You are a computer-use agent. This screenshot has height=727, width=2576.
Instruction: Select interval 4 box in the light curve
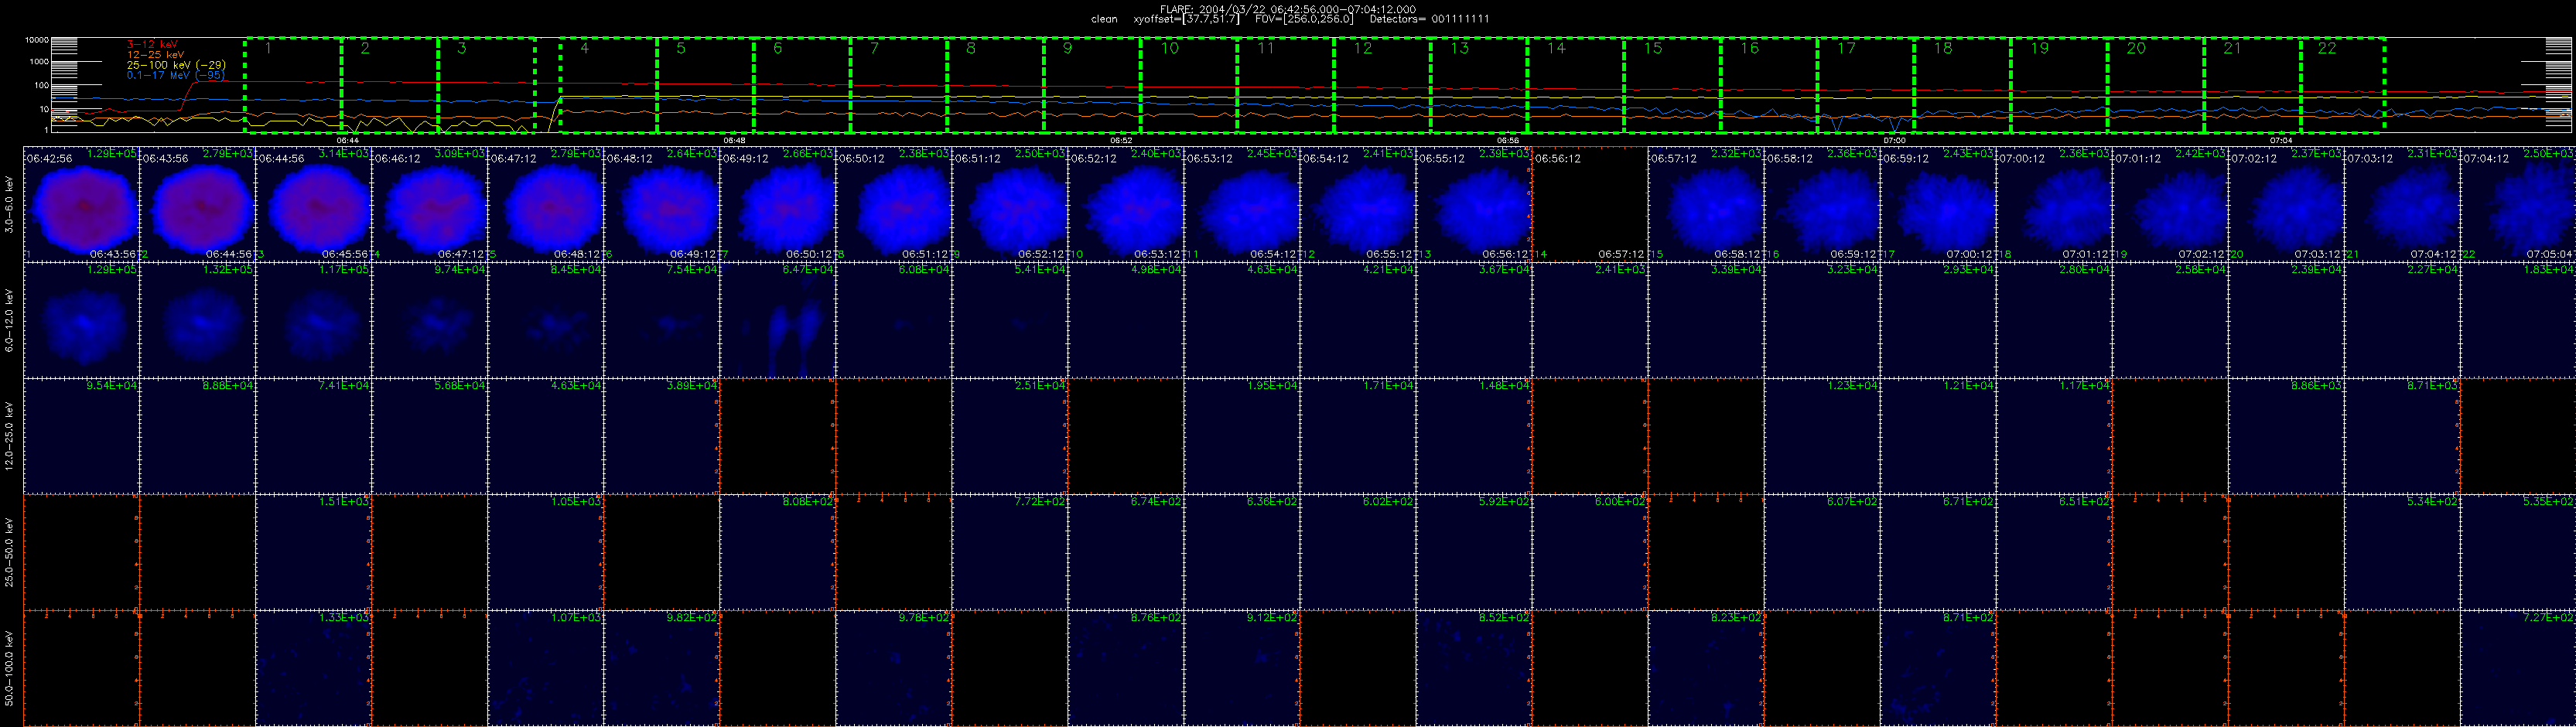click(x=608, y=85)
